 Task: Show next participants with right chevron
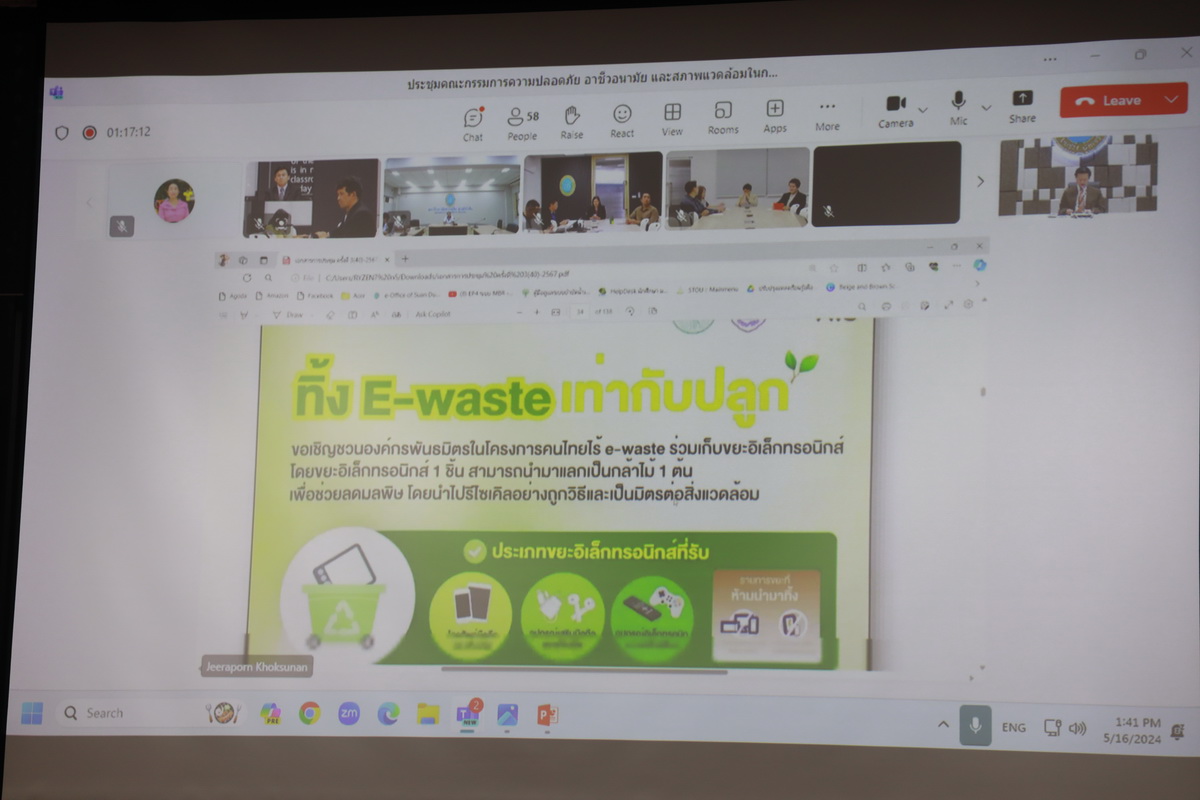pos(980,181)
